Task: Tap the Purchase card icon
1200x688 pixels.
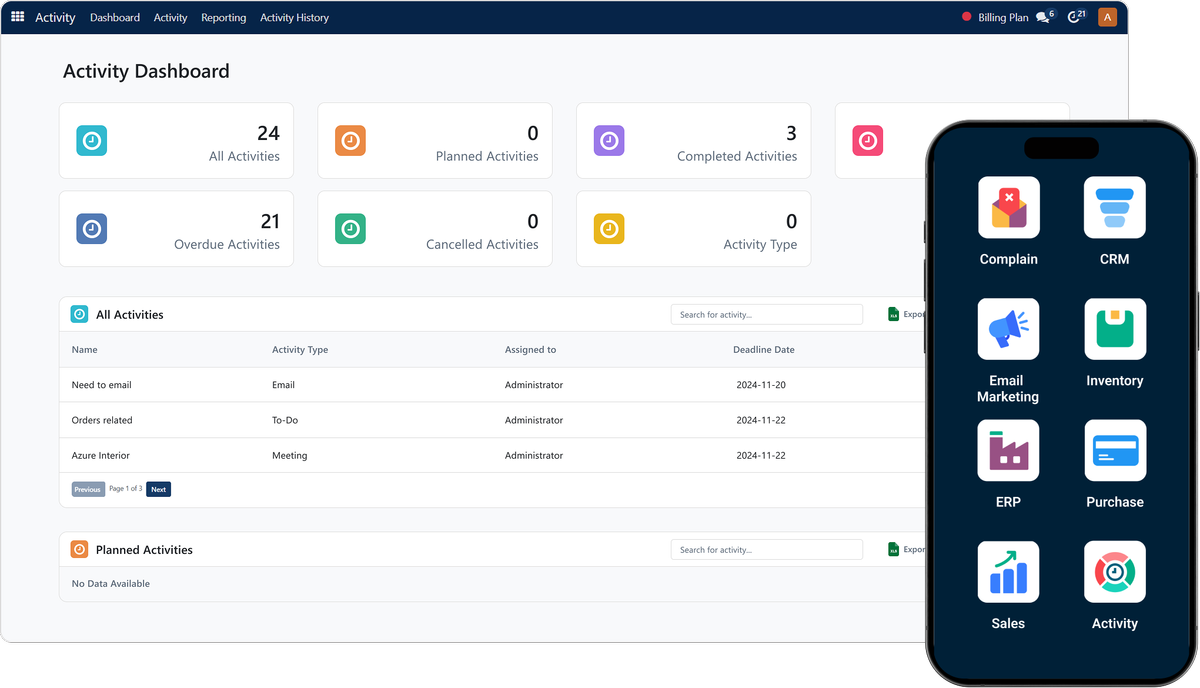Action: 1114,450
